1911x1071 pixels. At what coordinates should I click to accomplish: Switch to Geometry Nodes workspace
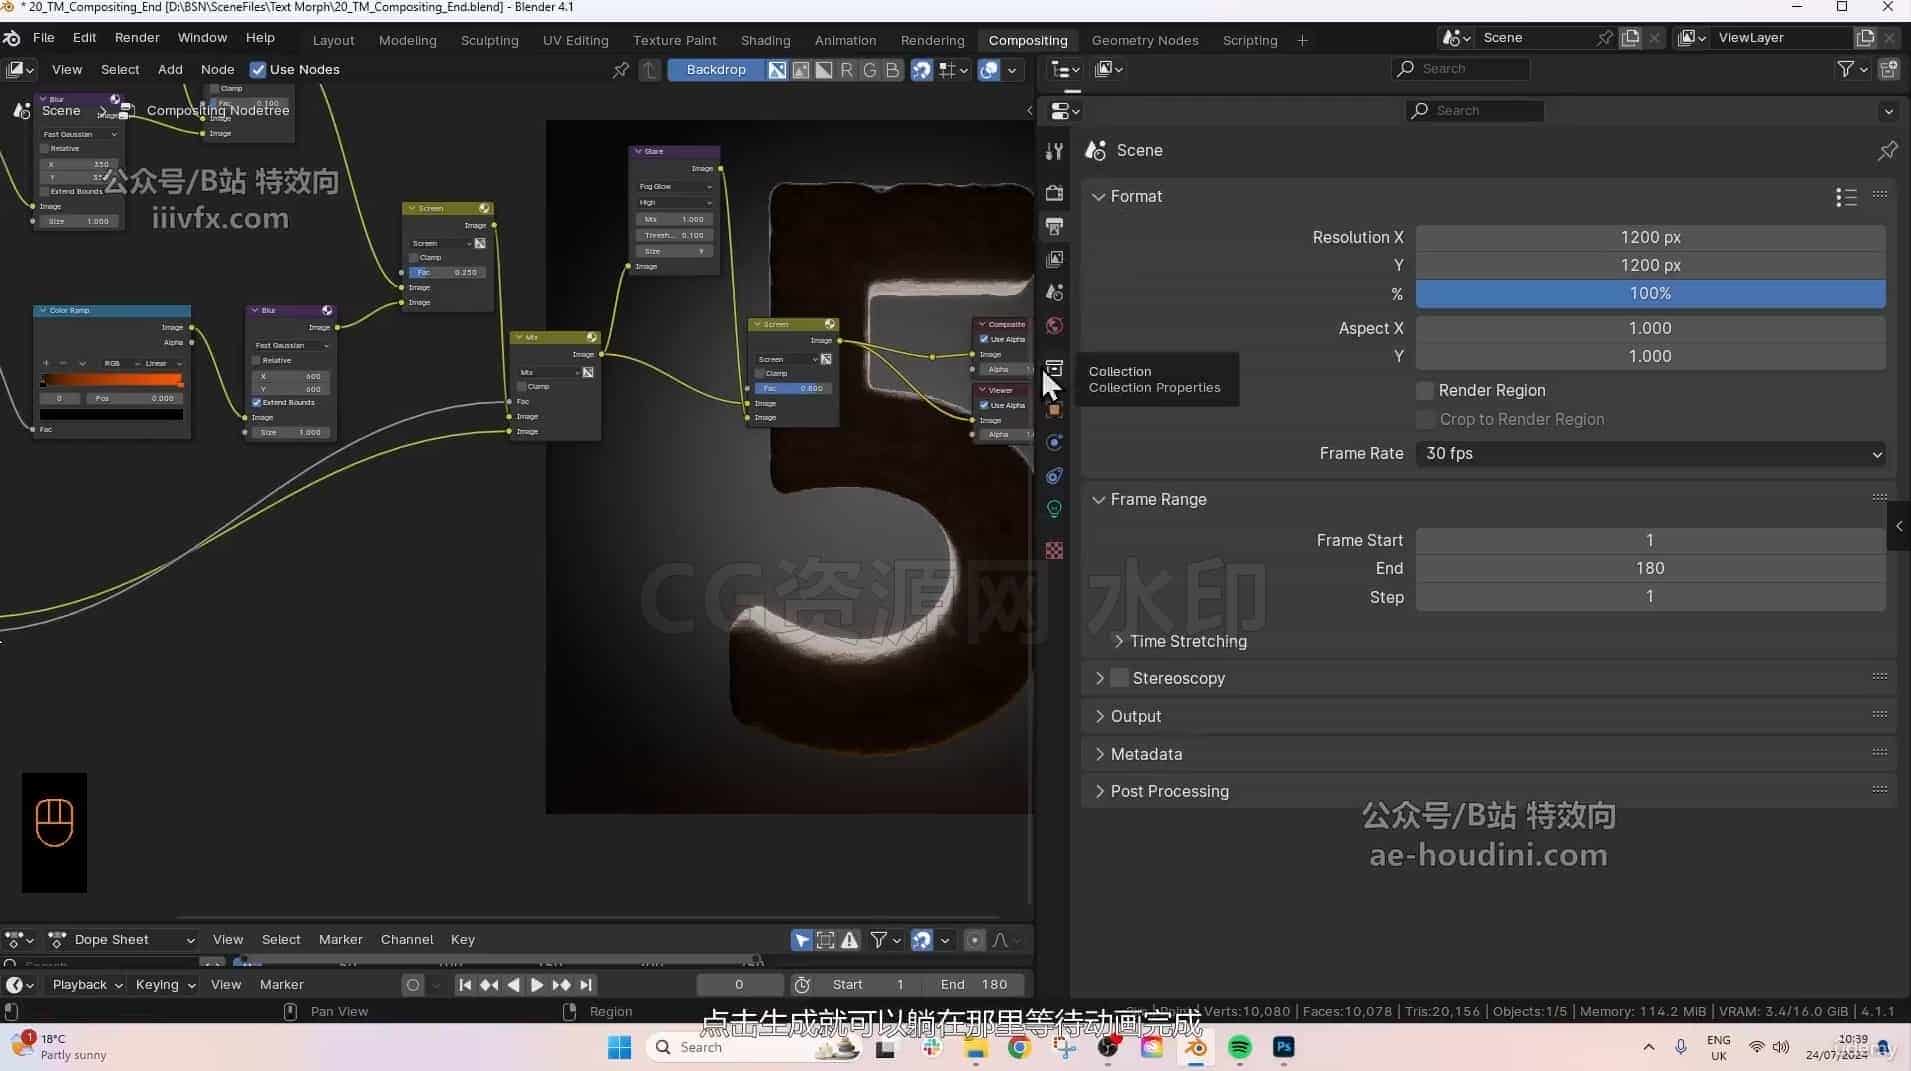(x=1144, y=41)
